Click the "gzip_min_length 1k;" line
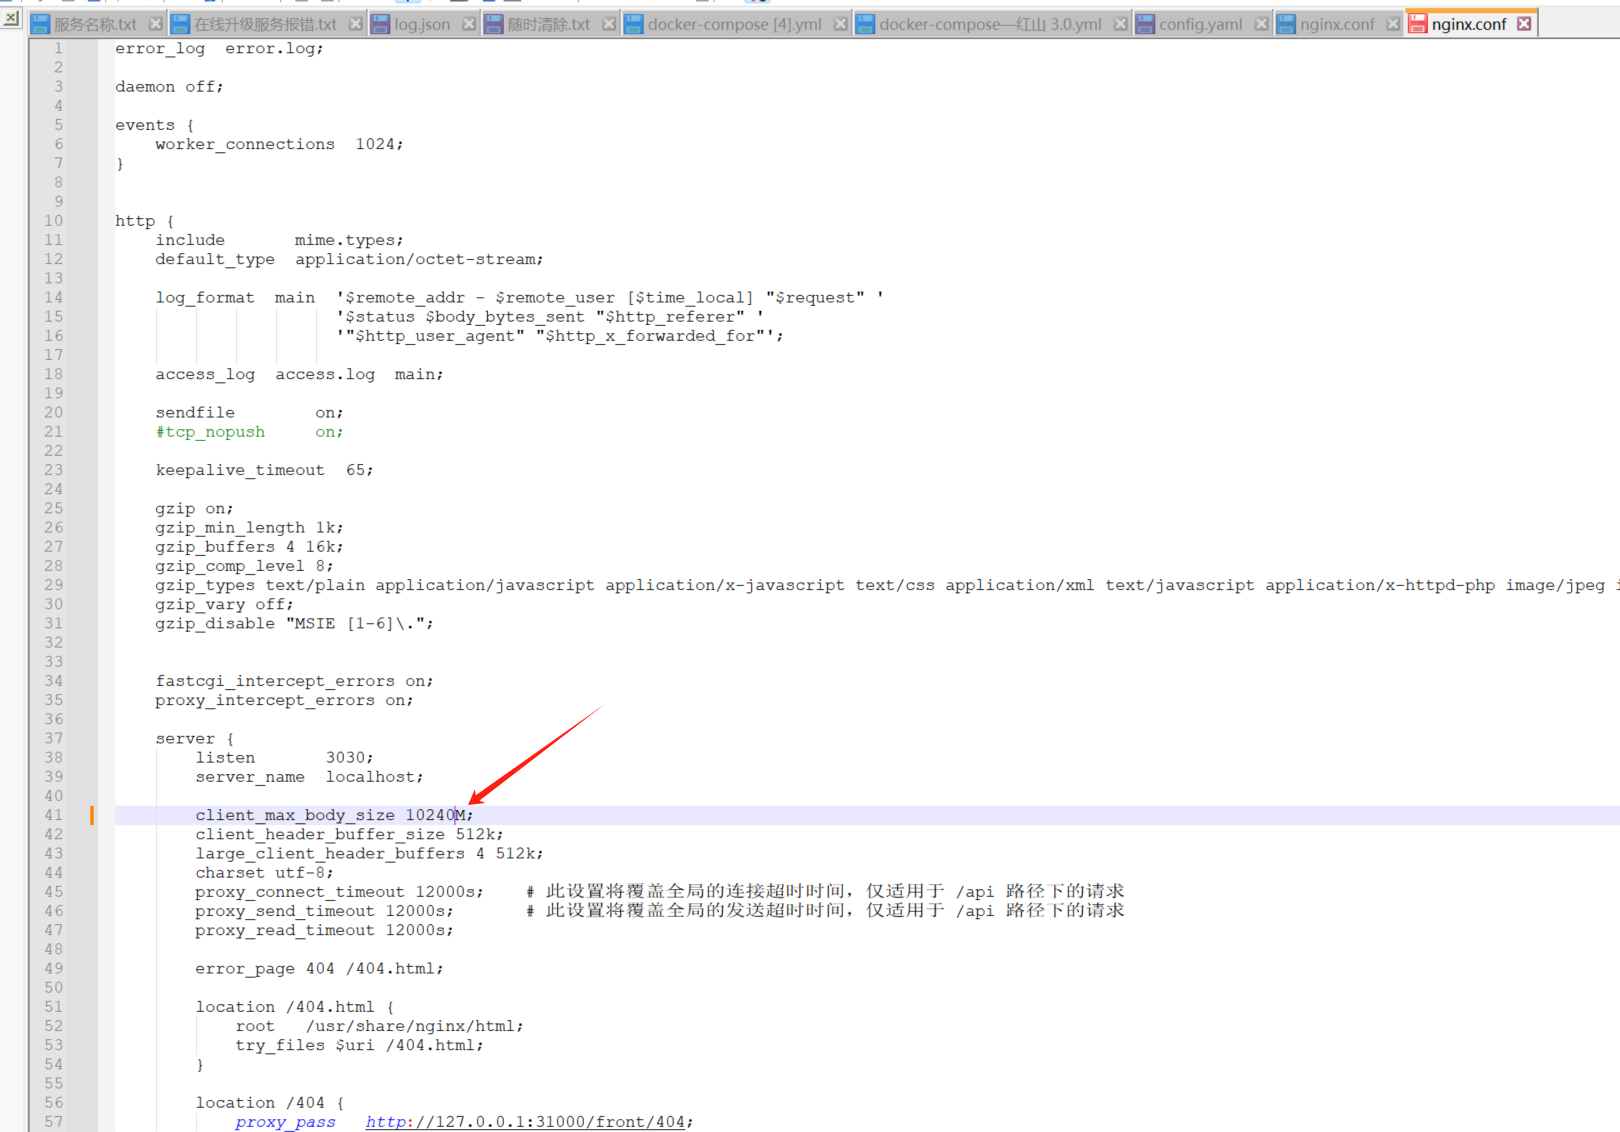The width and height of the screenshot is (1620, 1132). [x=249, y=528]
